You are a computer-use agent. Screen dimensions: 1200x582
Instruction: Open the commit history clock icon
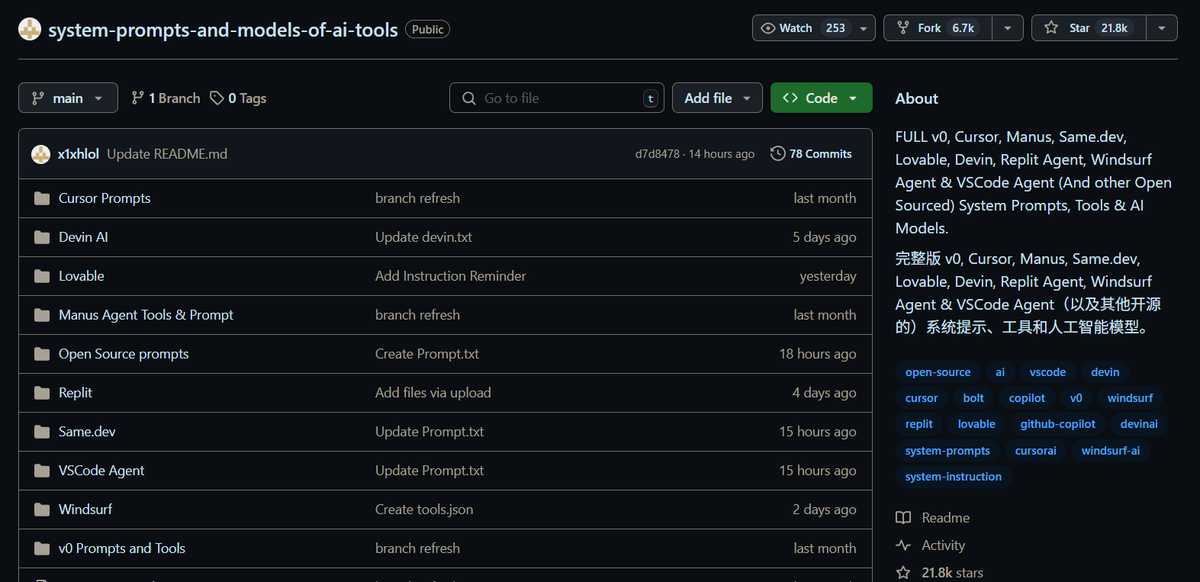click(x=778, y=154)
